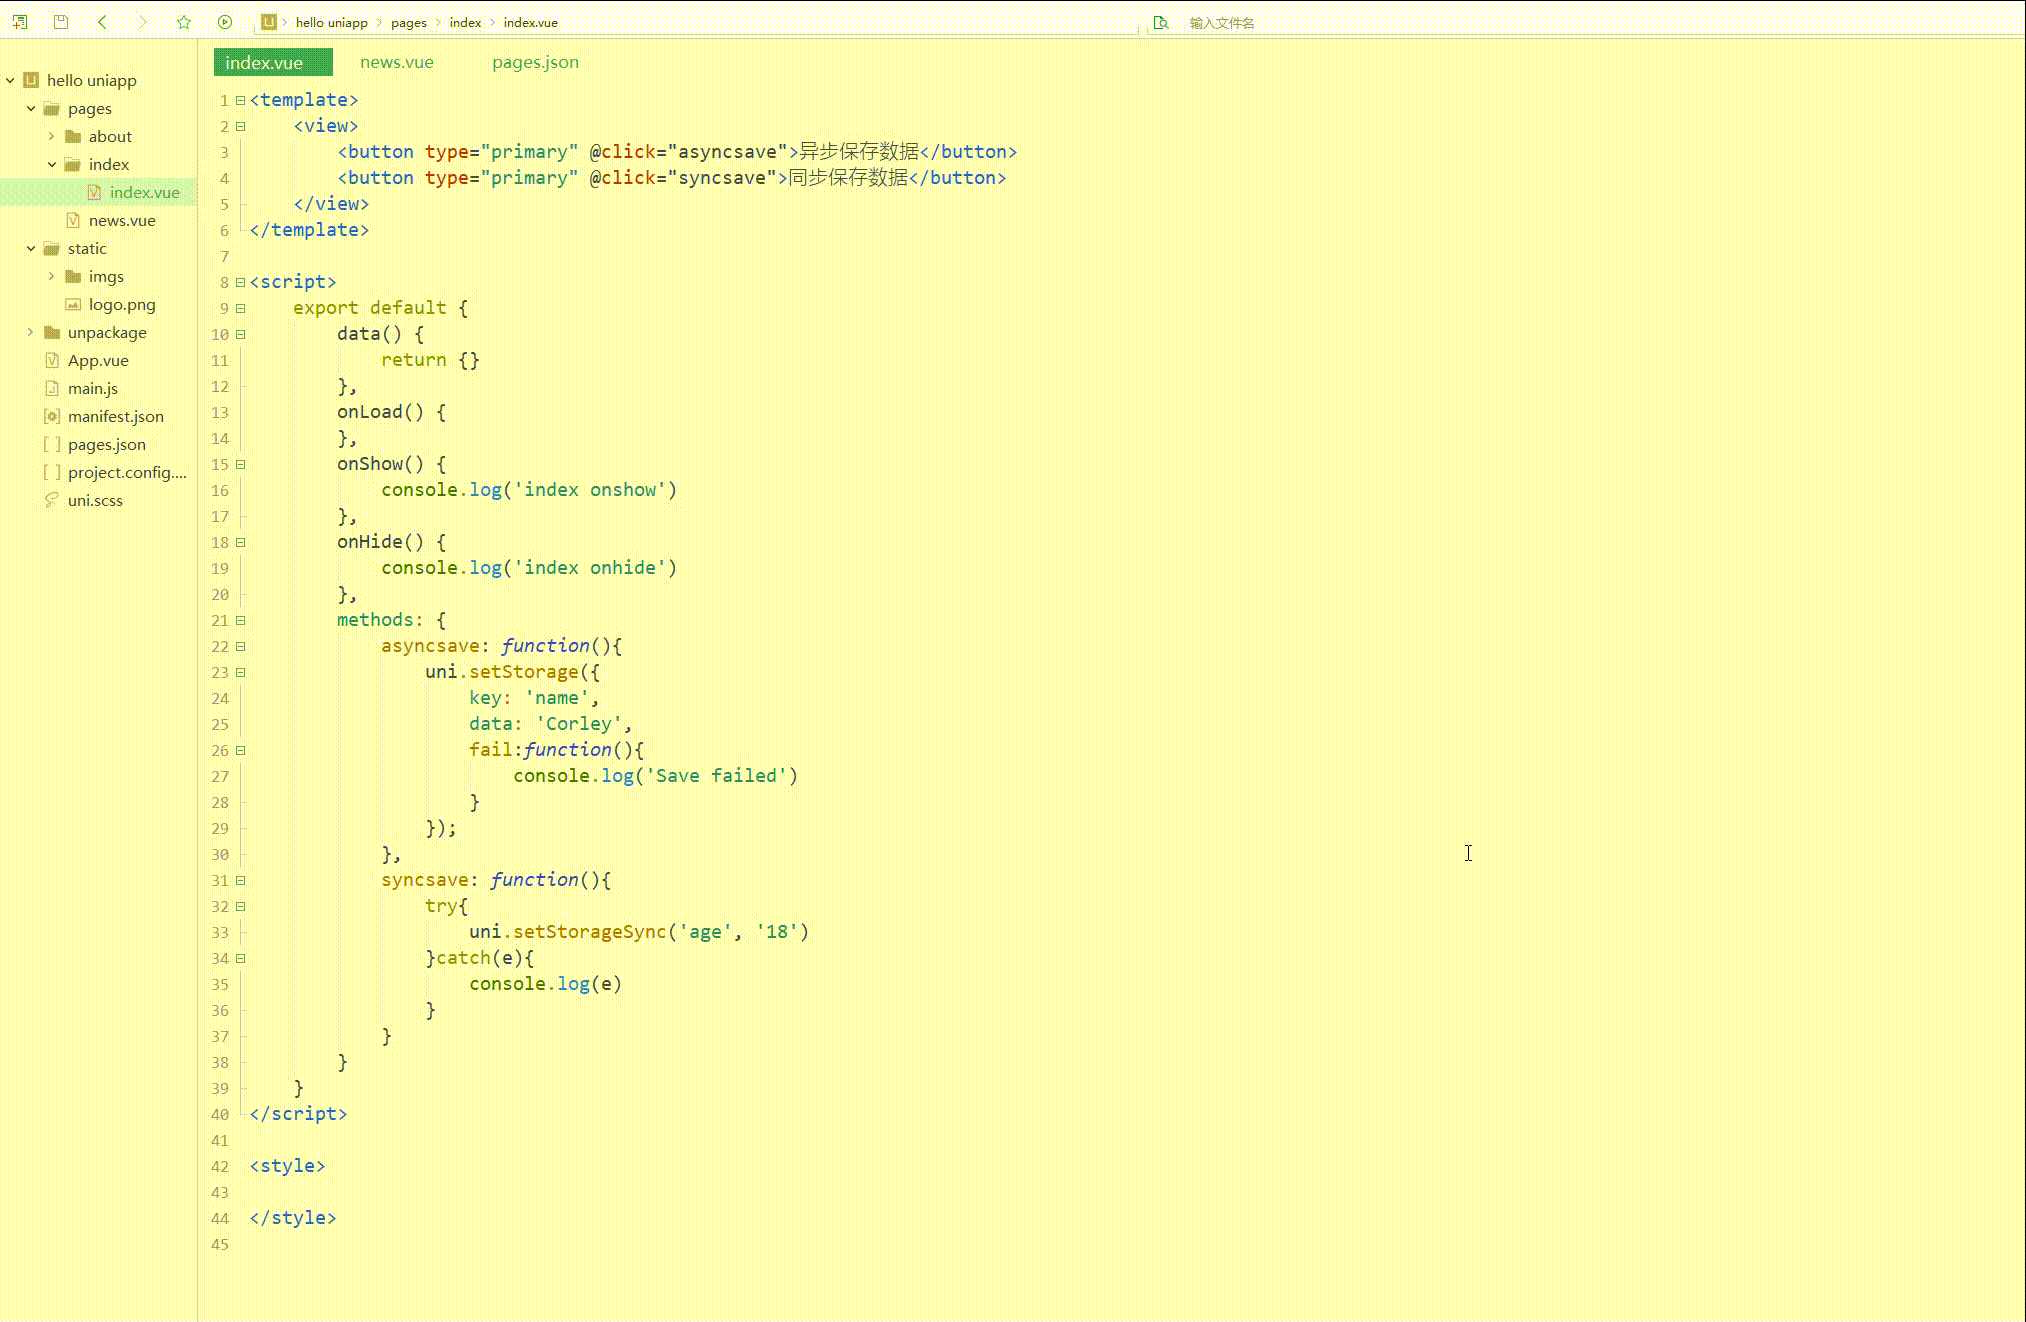Click the static folder icon
Image resolution: width=2026 pixels, height=1322 pixels.
pos(52,248)
